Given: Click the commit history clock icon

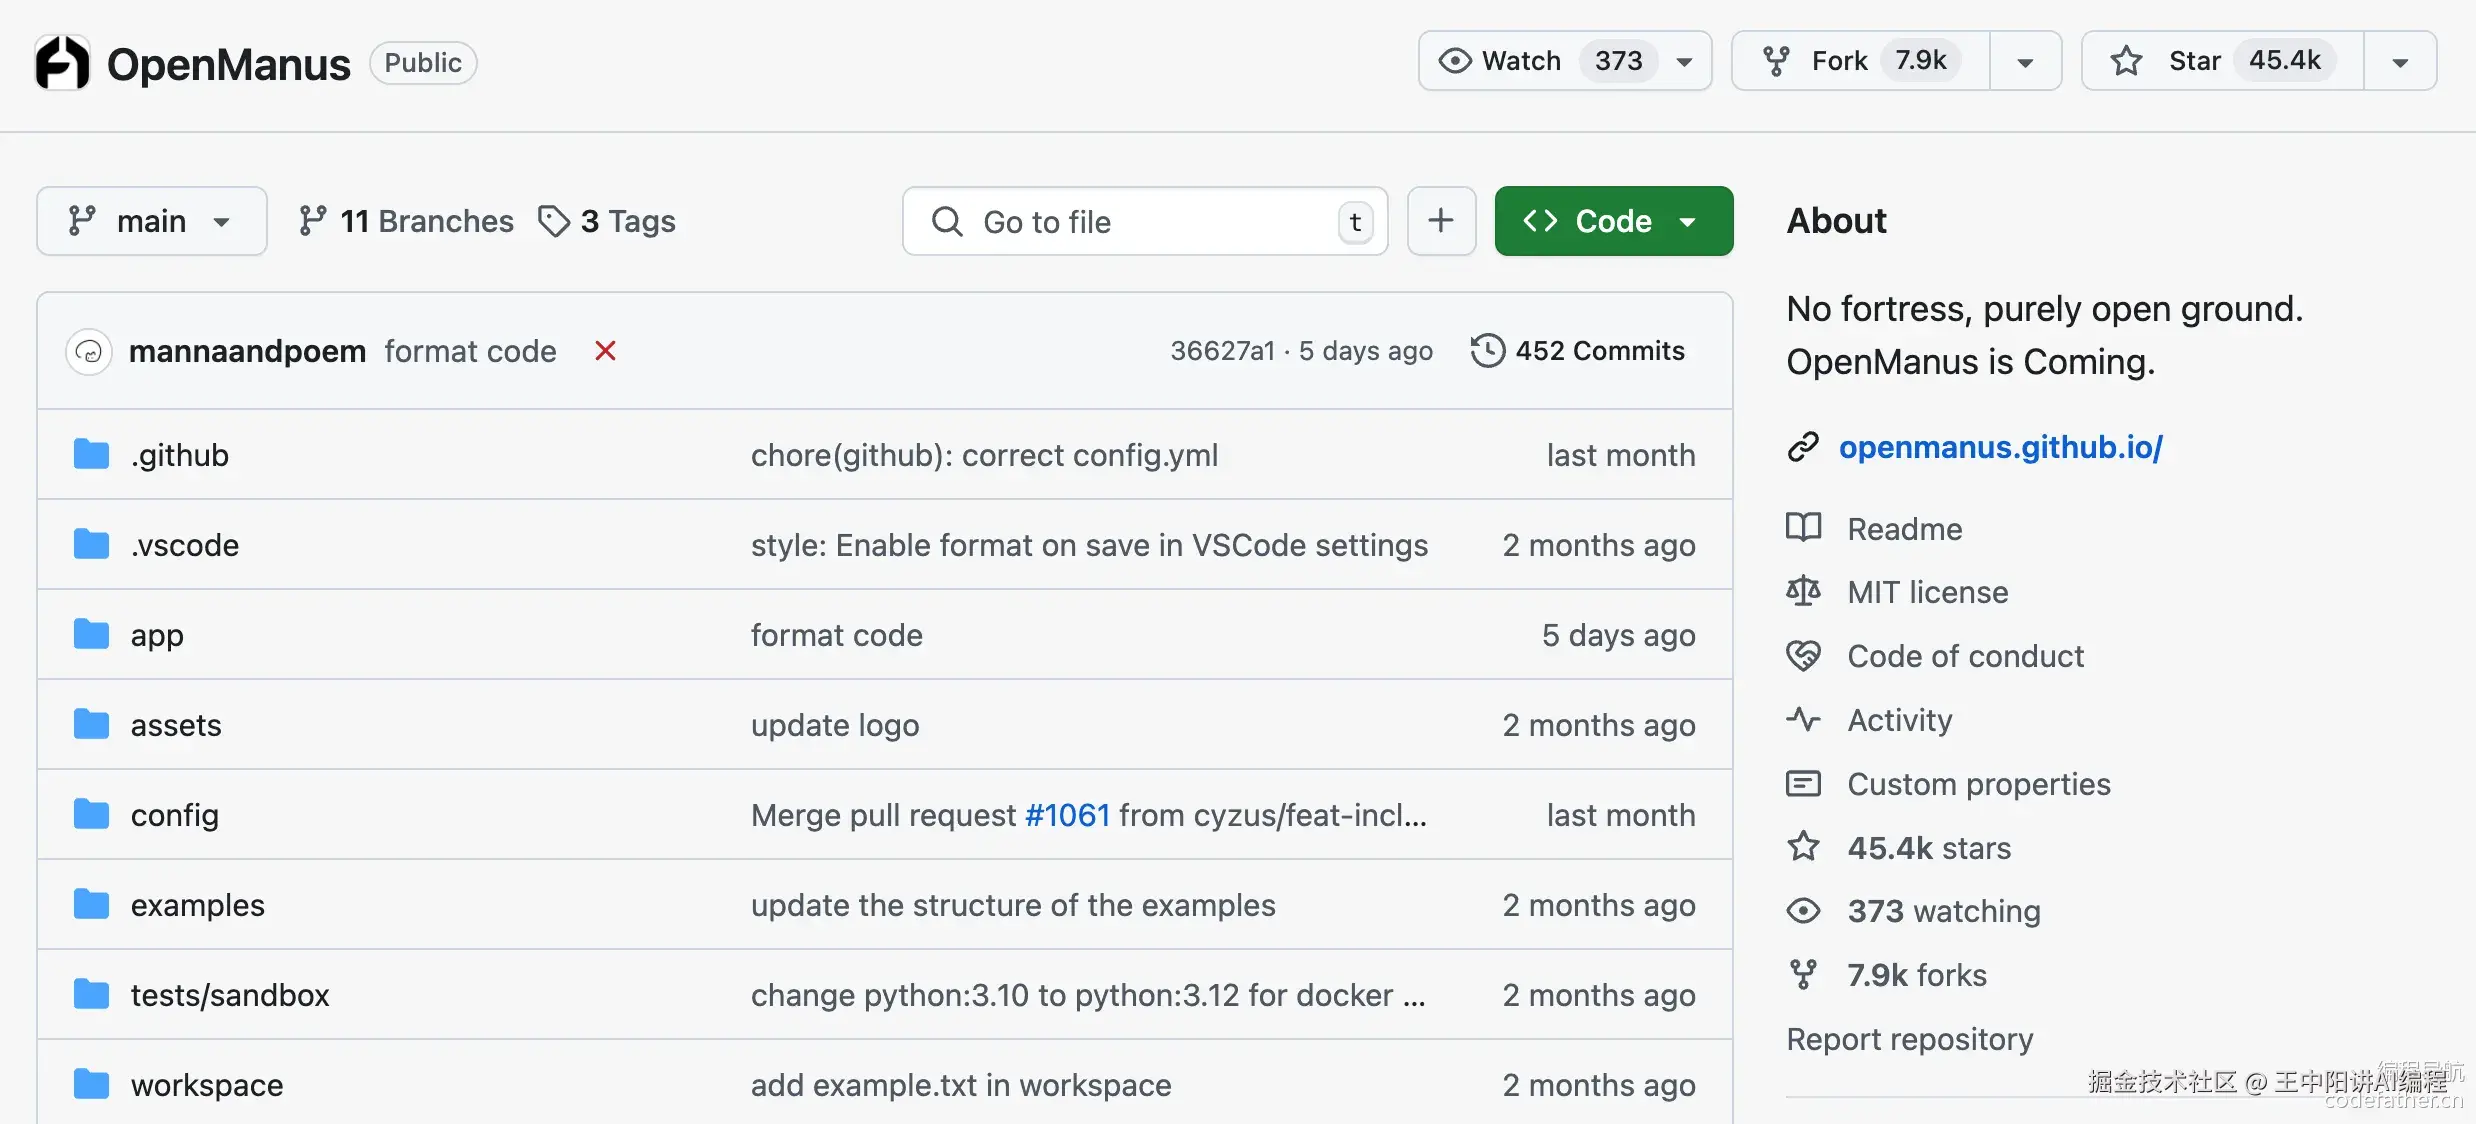Looking at the screenshot, I should coord(1487,351).
